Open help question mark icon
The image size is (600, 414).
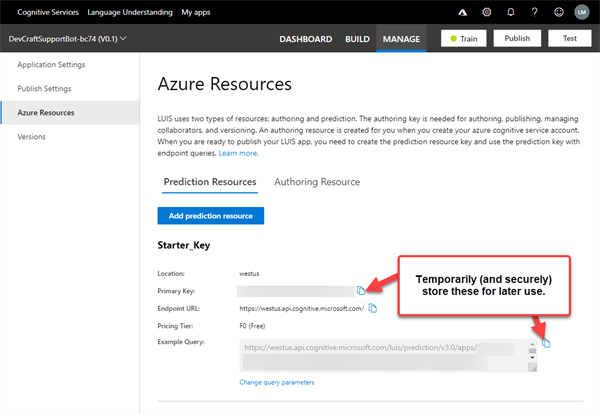pyautogui.click(x=535, y=12)
